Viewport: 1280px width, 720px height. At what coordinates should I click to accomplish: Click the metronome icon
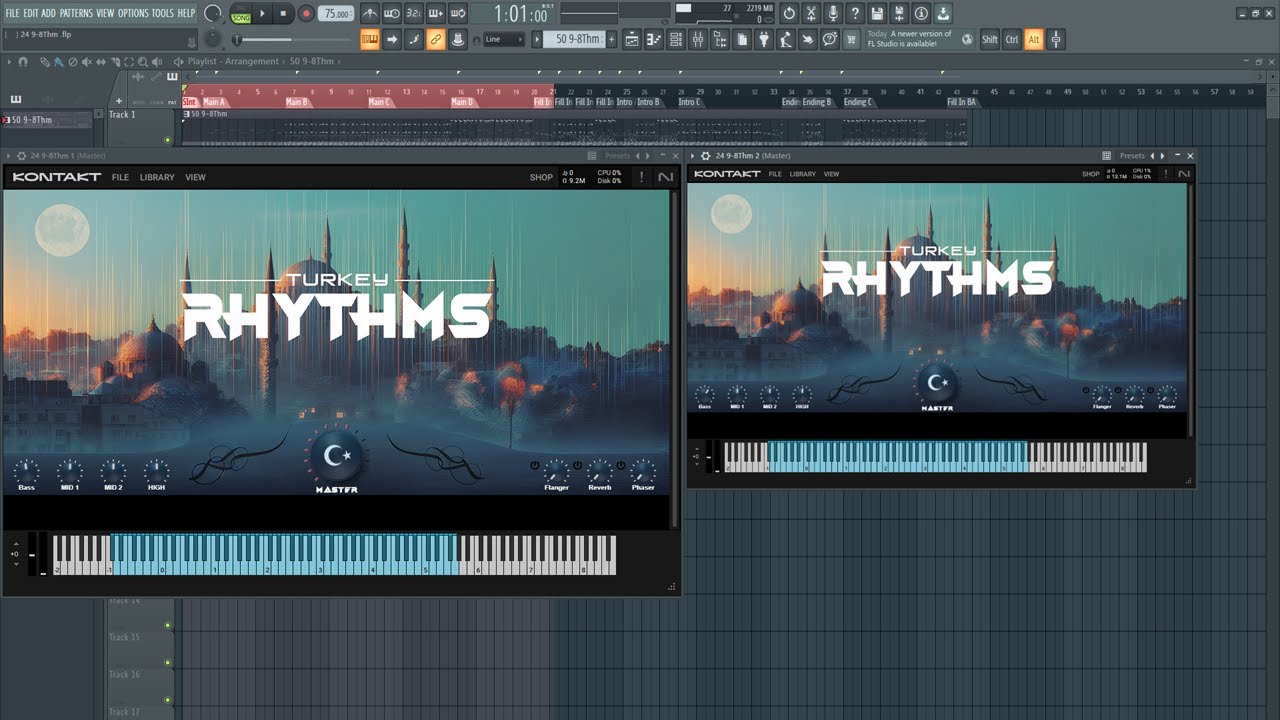click(x=370, y=14)
